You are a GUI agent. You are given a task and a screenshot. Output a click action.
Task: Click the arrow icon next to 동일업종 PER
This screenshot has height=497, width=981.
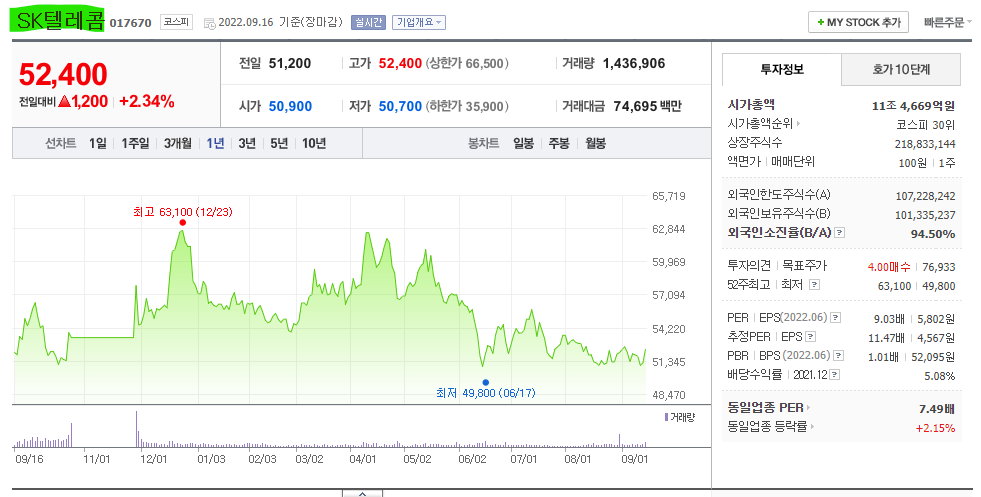coord(808,407)
